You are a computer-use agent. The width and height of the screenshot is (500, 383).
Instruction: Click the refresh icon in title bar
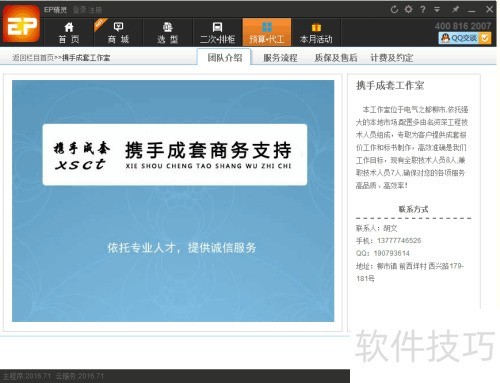pyautogui.click(x=394, y=9)
